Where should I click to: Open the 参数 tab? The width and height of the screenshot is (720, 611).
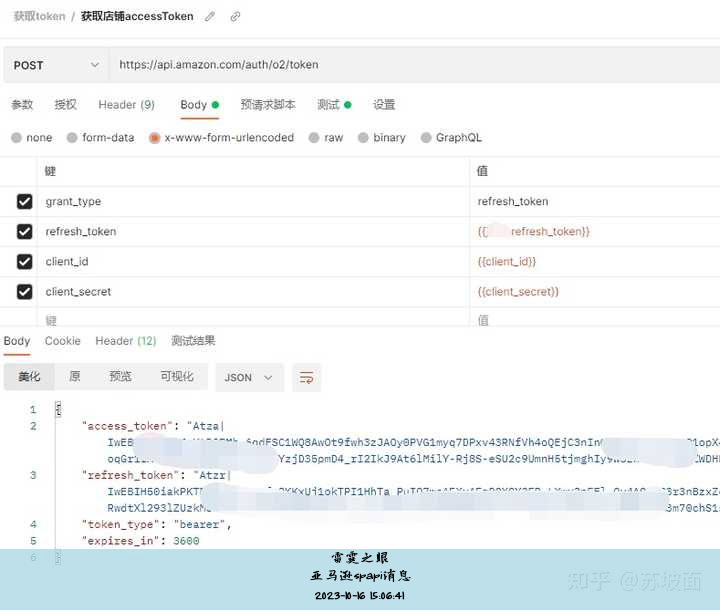coord(22,105)
